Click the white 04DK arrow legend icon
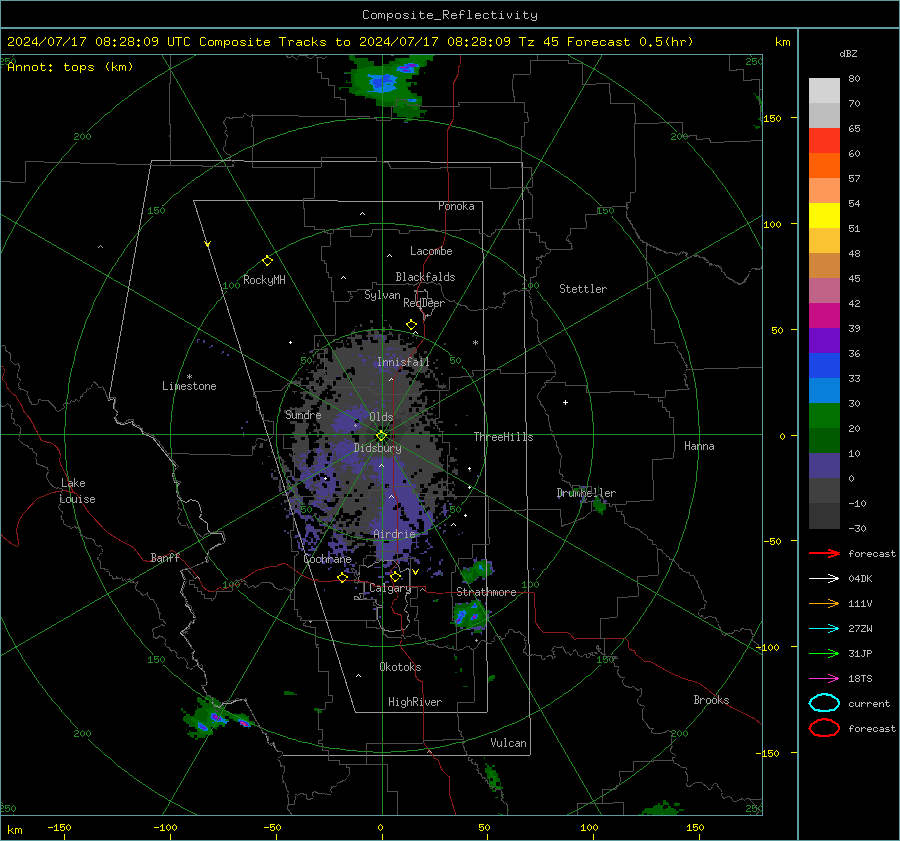 pos(824,579)
